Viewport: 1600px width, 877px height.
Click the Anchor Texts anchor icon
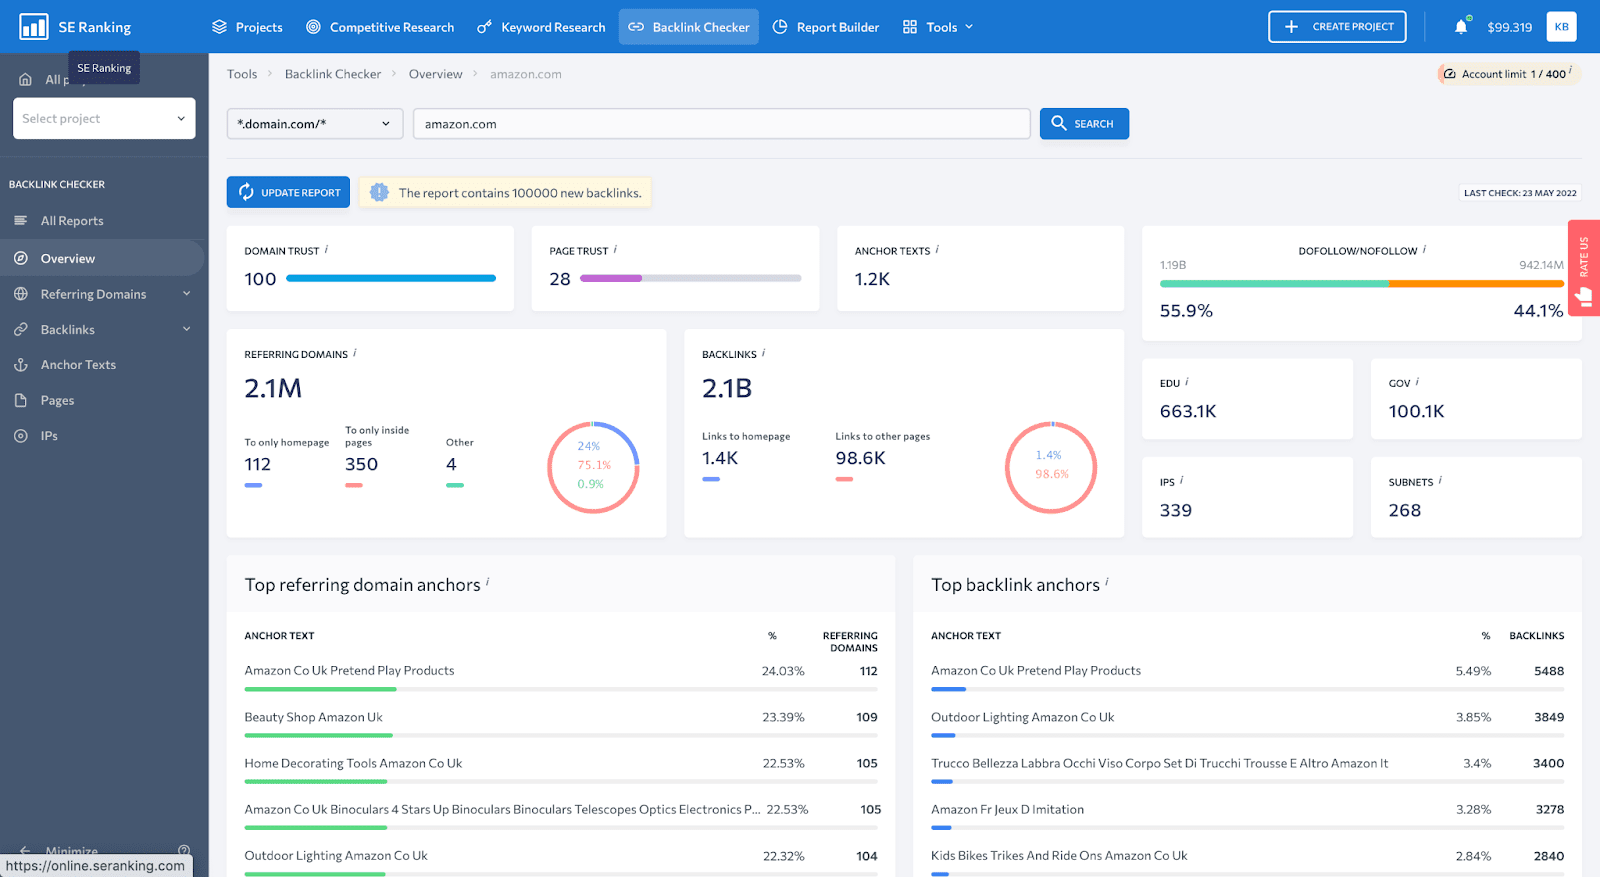point(21,365)
